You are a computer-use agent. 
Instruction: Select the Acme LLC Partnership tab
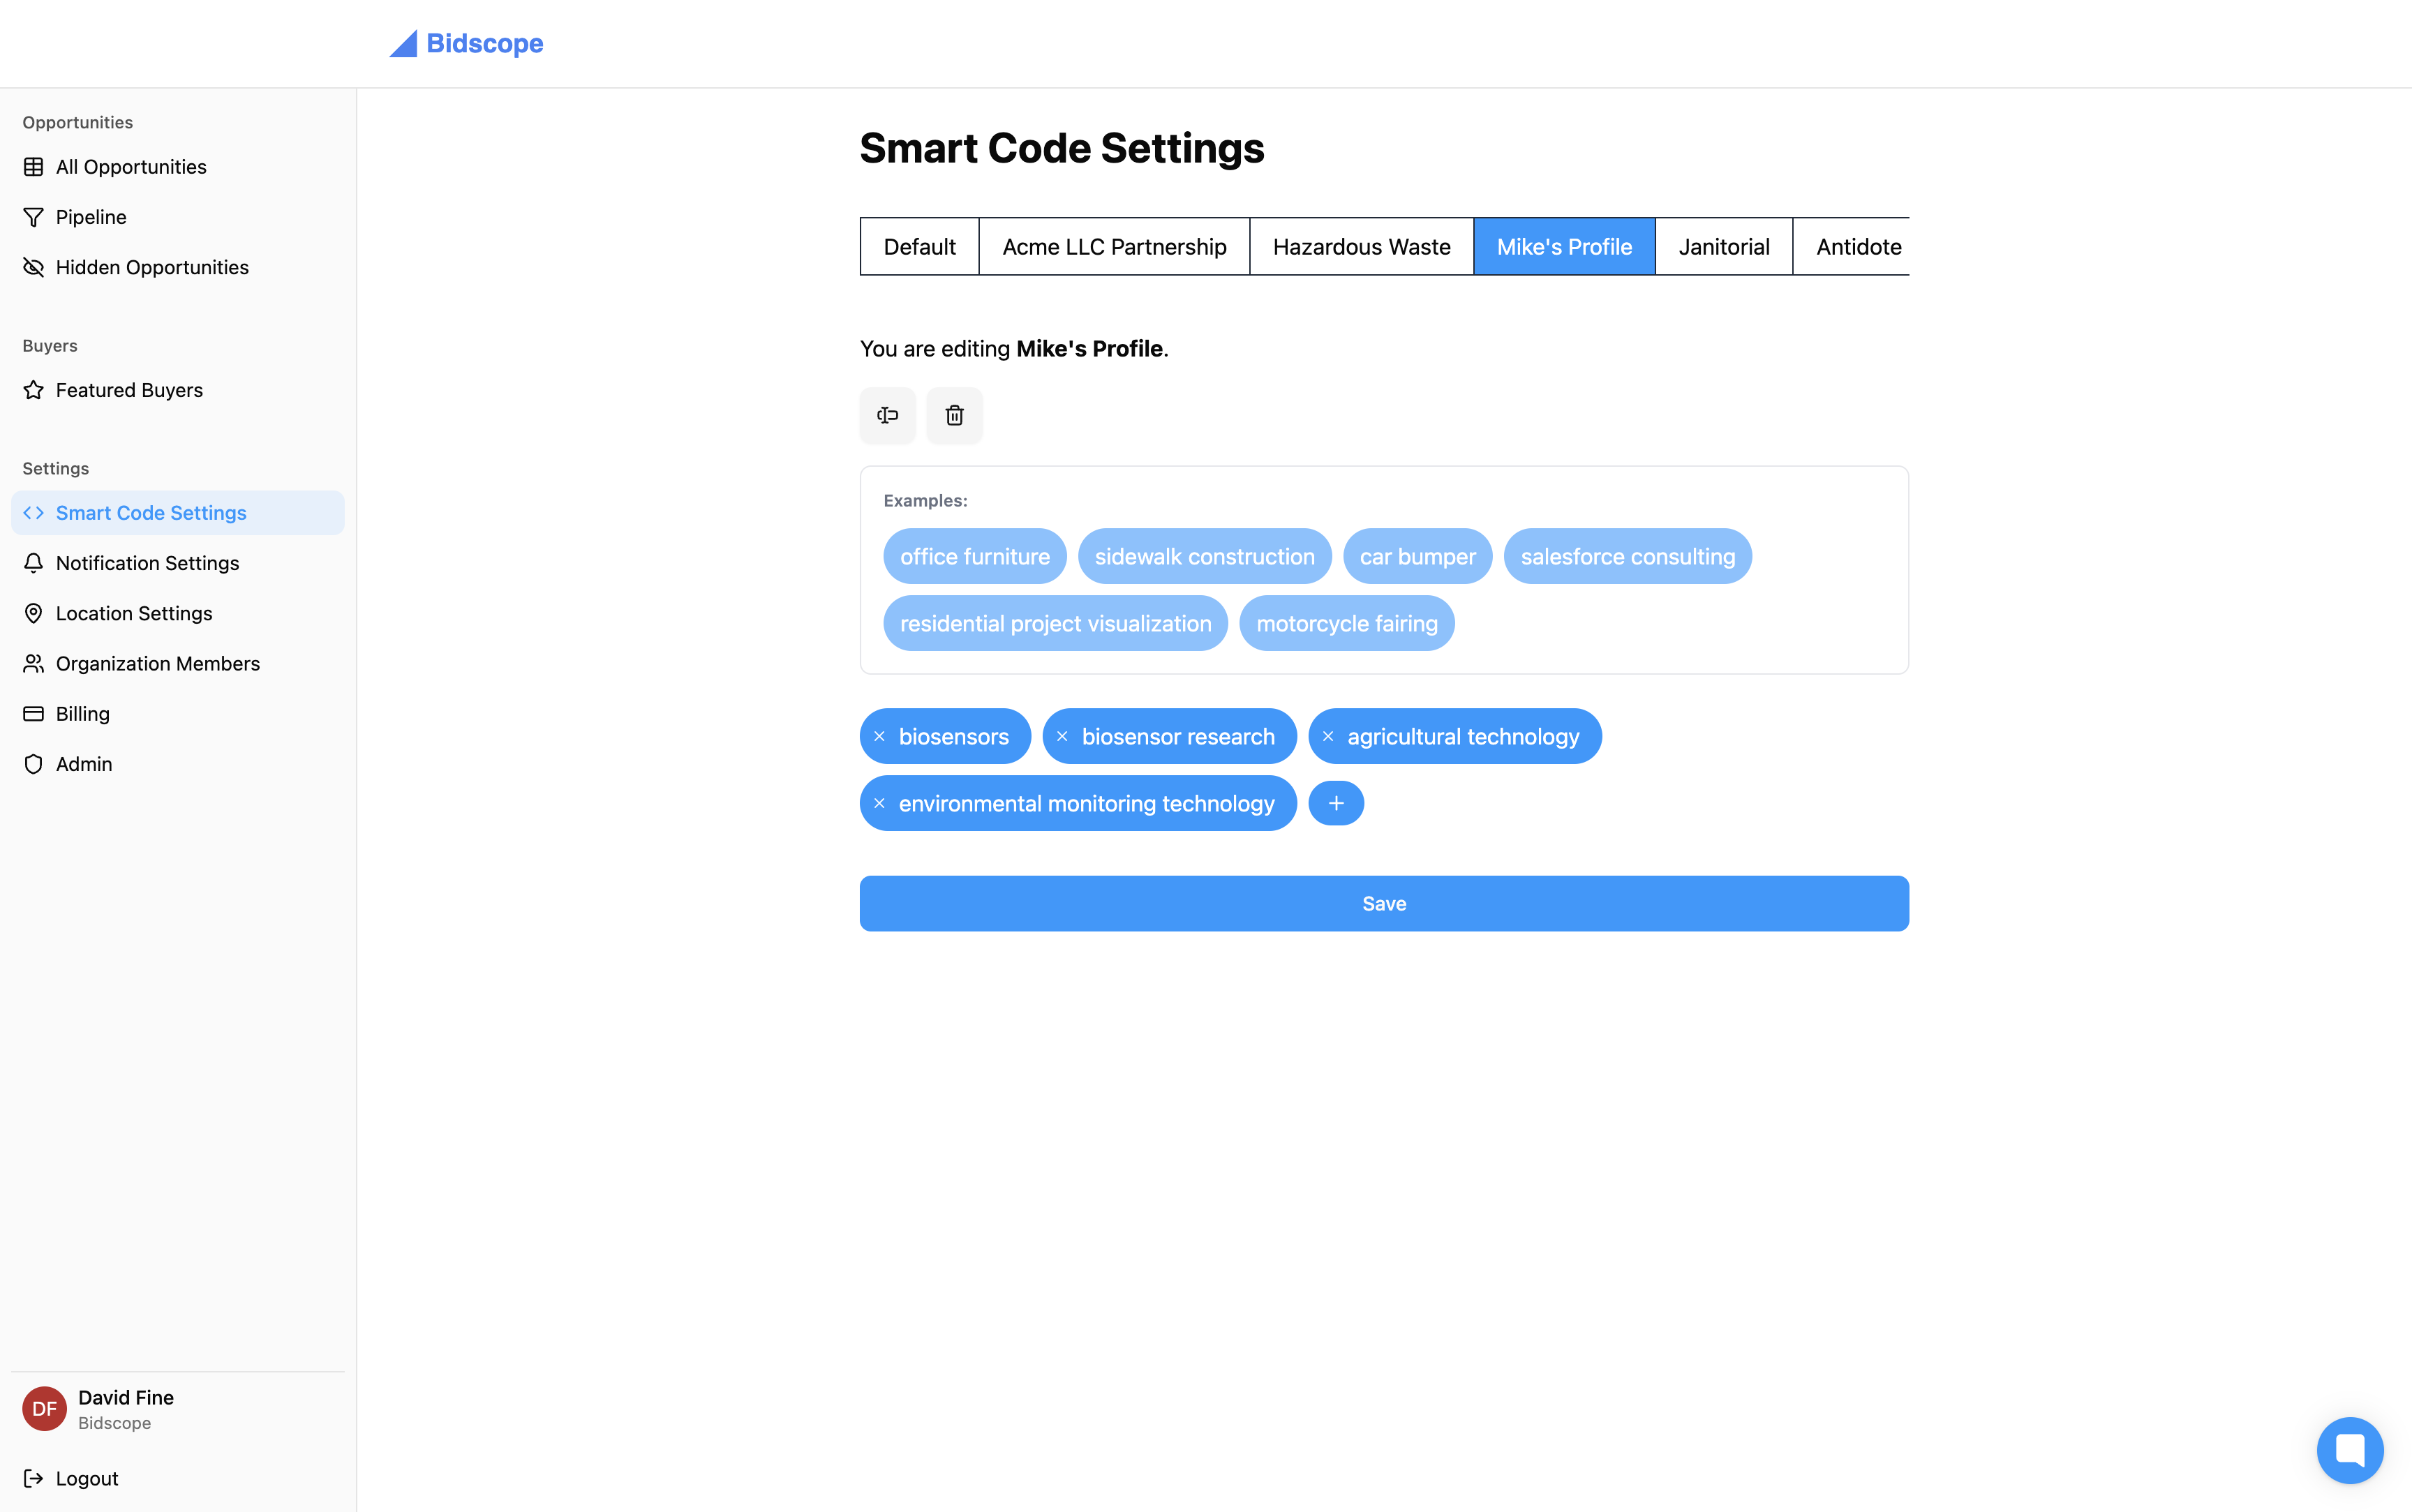click(1114, 247)
